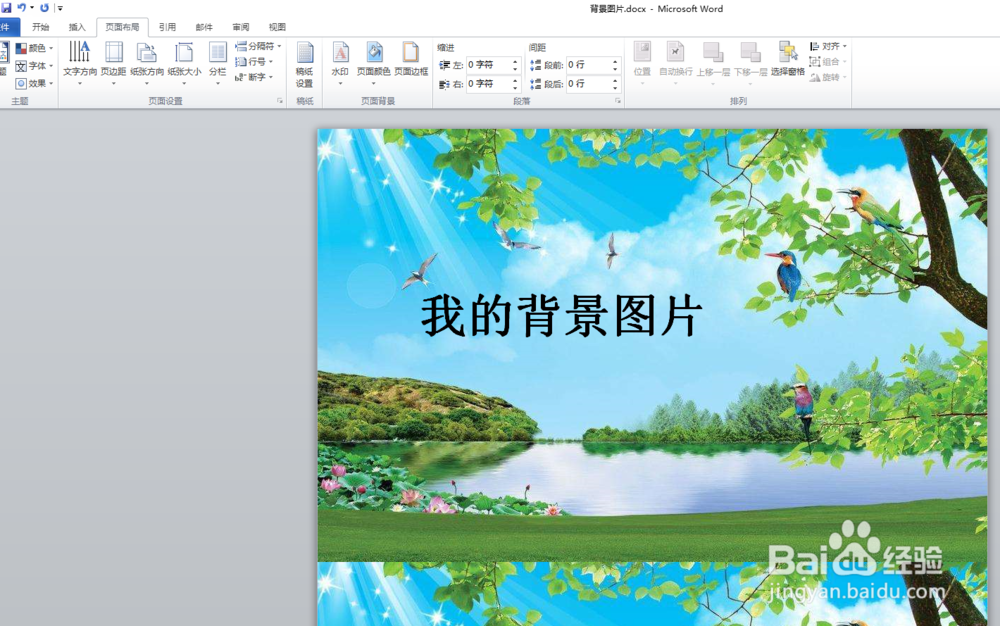Image resolution: width=1000 pixels, height=626 pixels.
Task: Switch to the 视图 (View) tab
Action: 277,27
